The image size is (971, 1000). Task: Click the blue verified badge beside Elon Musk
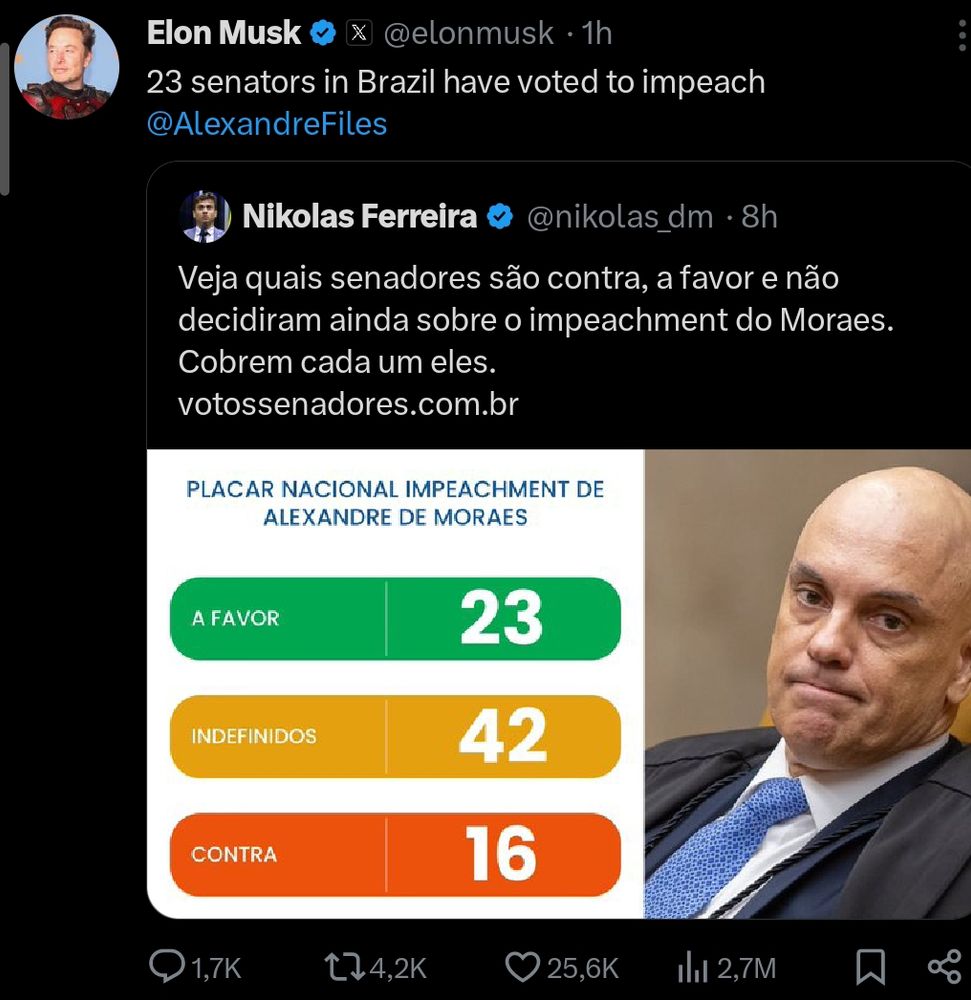(322, 33)
